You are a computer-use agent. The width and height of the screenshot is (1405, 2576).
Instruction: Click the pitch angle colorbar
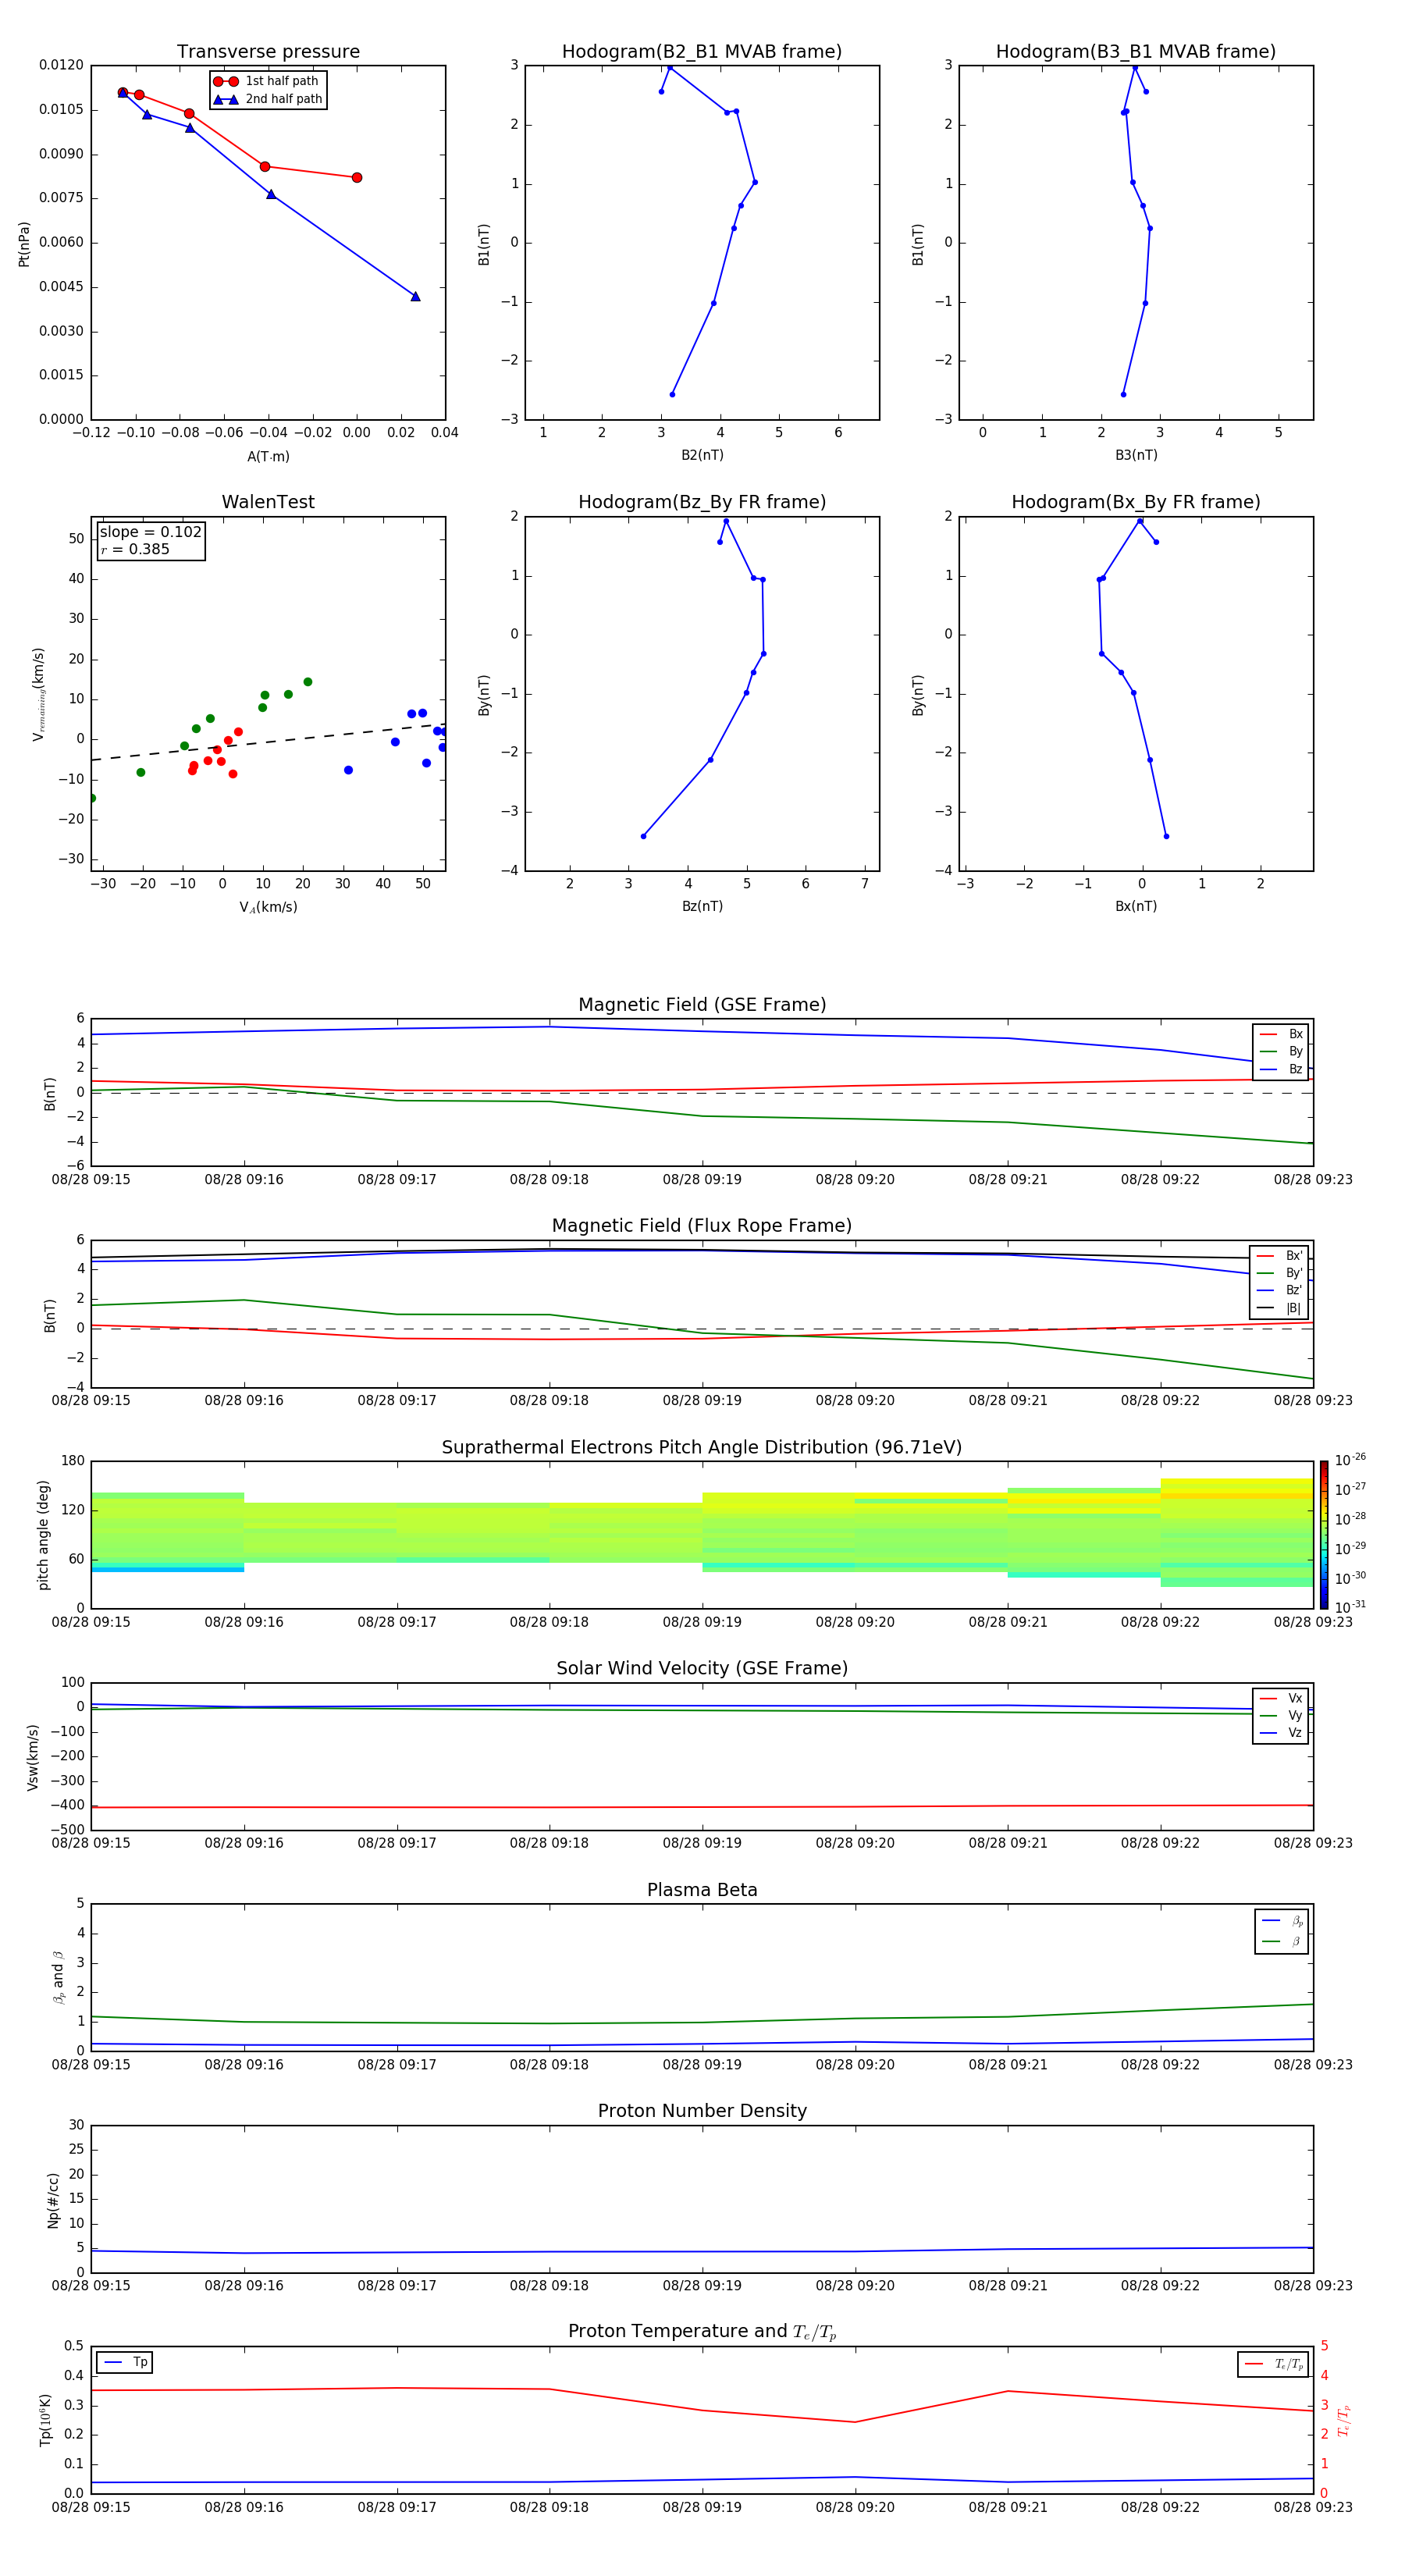(1324, 1535)
